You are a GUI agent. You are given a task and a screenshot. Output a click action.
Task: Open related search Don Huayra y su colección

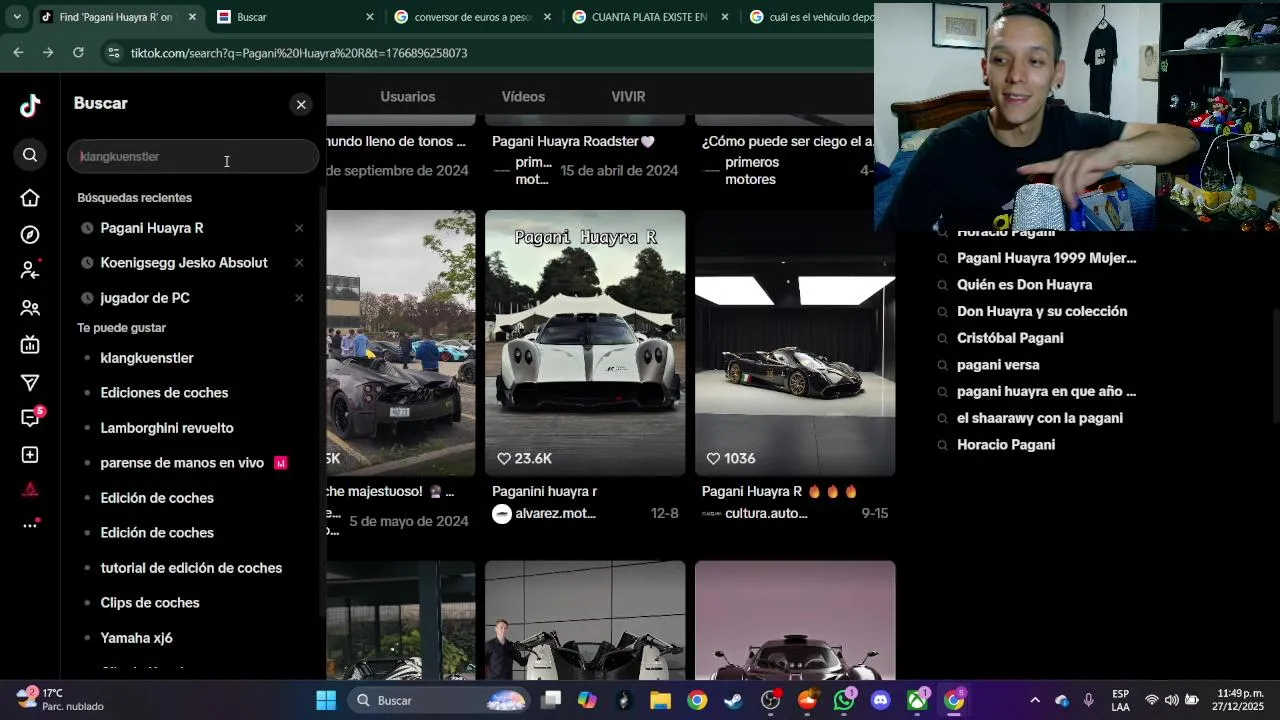click(x=1042, y=311)
